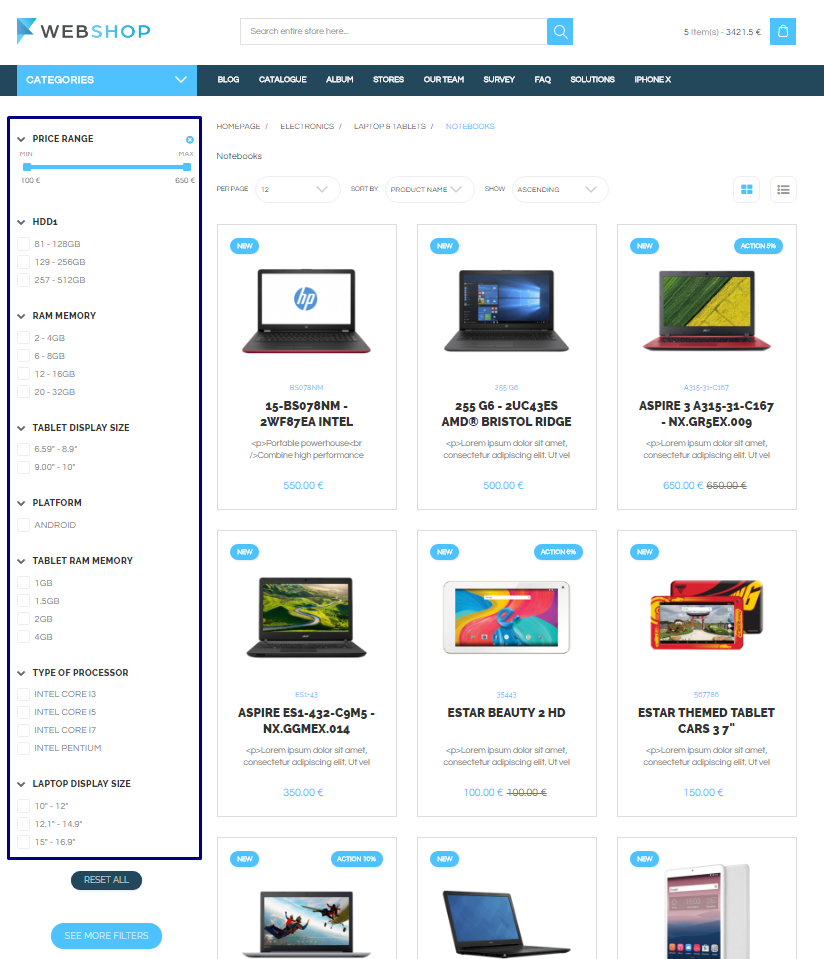Open eStar Themed Tablet Cars 3 title
This screenshot has height=959, width=824.
(x=707, y=720)
